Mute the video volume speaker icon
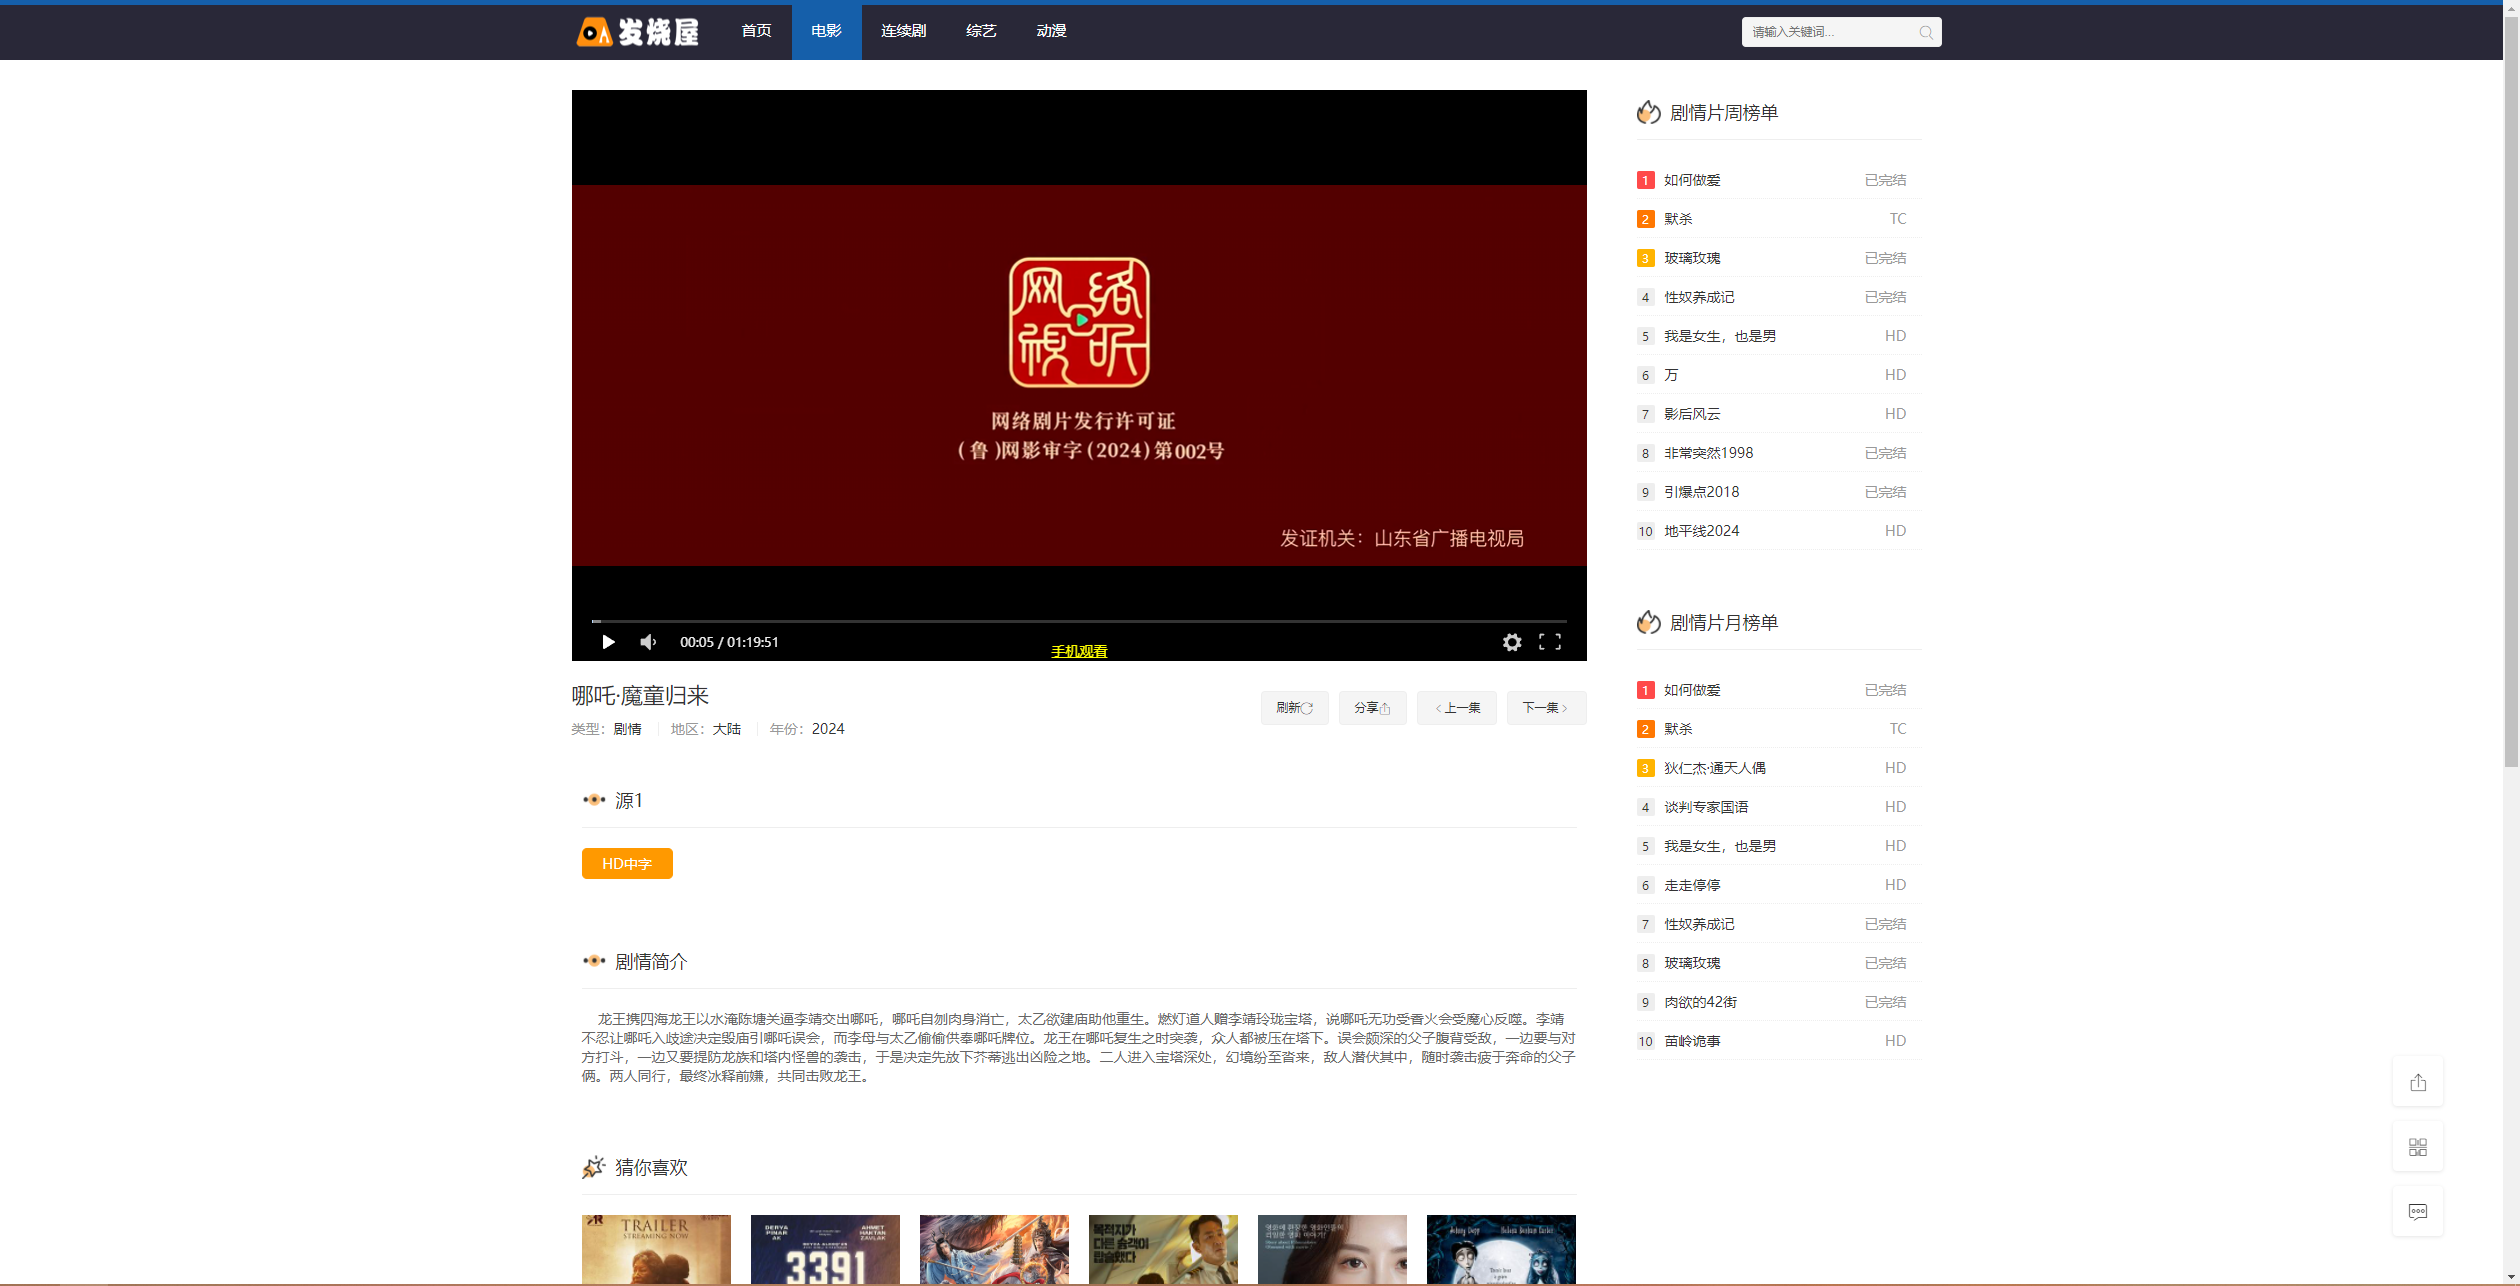This screenshot has height=1286, width=2520. [x=648, y=642]
